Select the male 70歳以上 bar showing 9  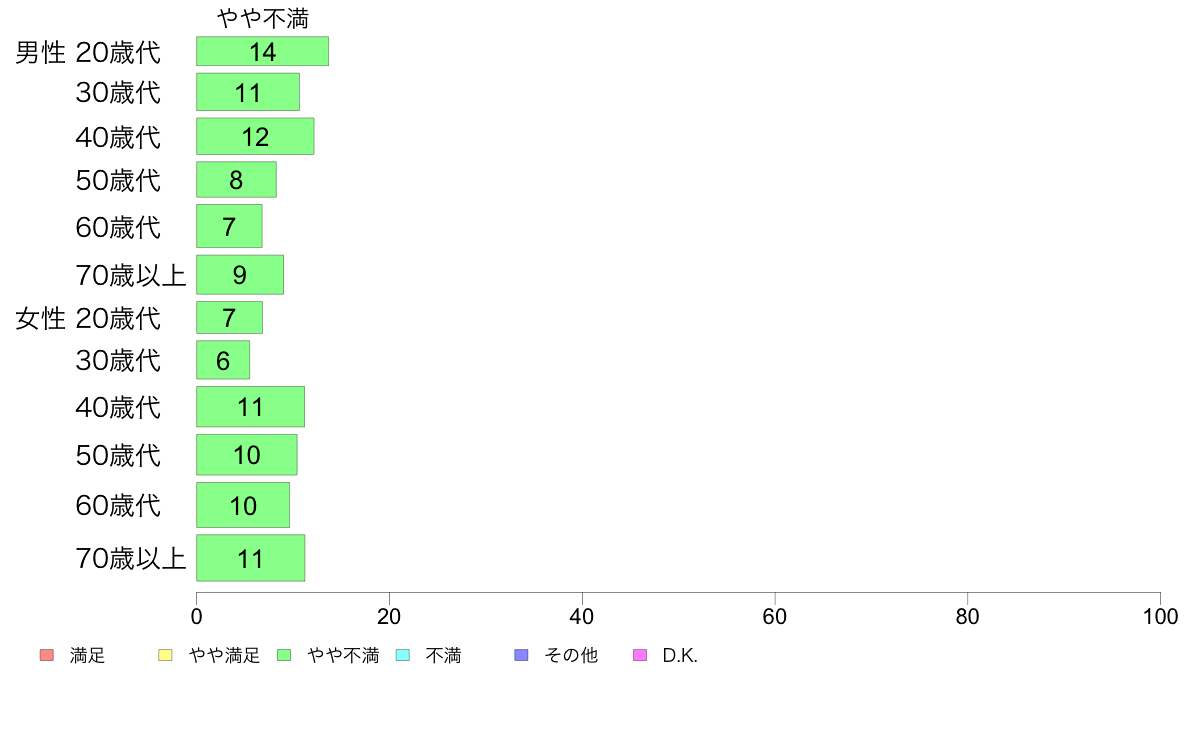[x=240, y=274]
